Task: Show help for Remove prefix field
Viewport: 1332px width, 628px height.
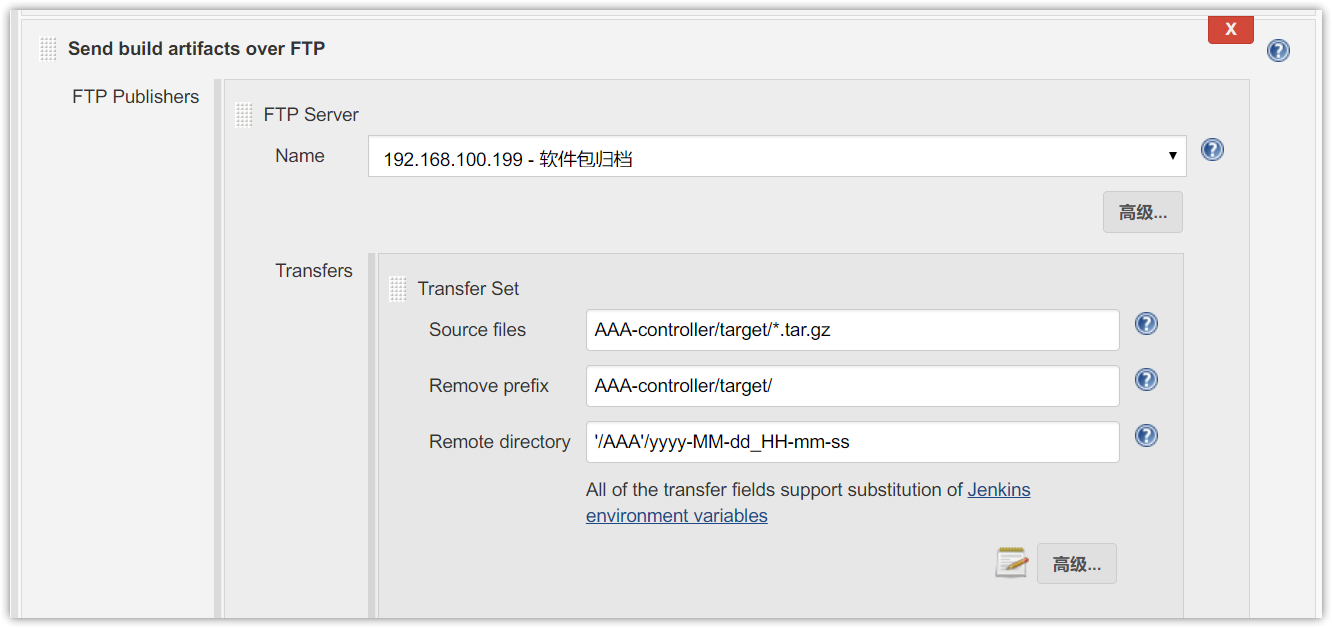Action: [1146, 380]
